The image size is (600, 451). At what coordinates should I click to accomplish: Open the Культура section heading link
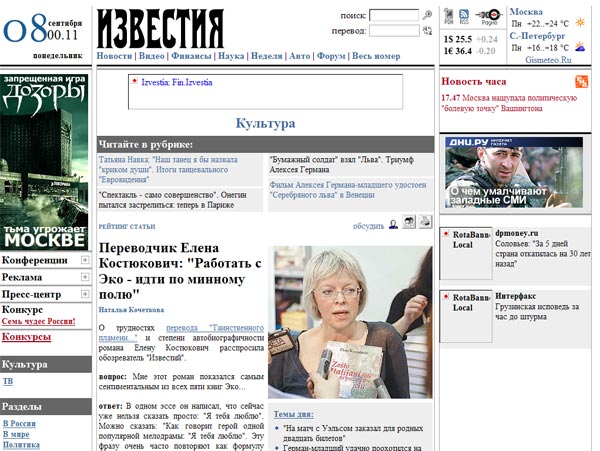coord(265,123)
